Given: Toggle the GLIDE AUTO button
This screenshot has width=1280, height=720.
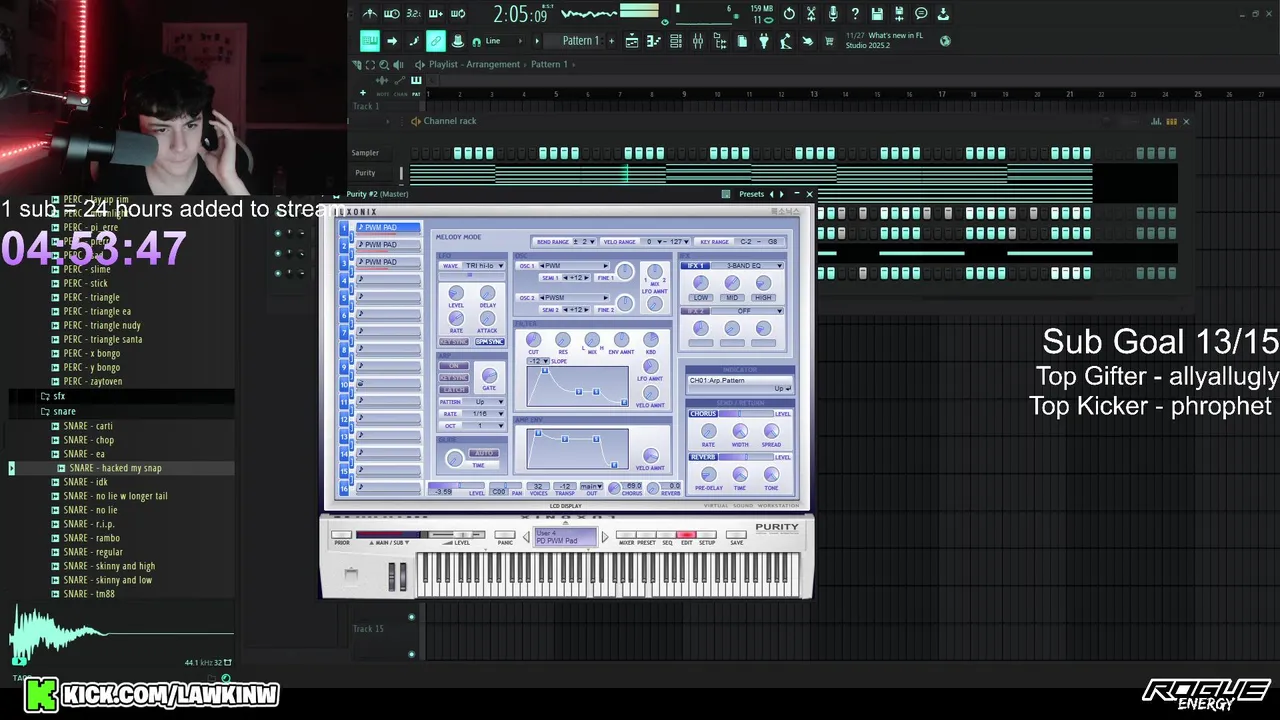Looking at the screenshot, I should 484,453.
